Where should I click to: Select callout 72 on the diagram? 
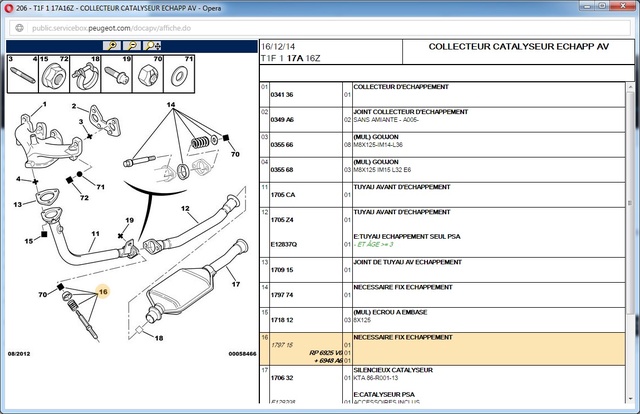84,198
